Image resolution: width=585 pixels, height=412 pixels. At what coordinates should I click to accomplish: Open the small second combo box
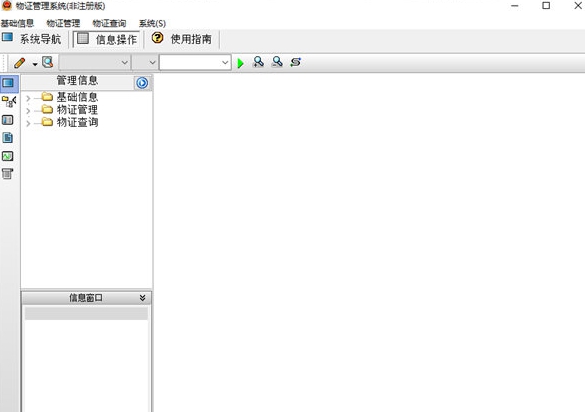click(145, 62)
